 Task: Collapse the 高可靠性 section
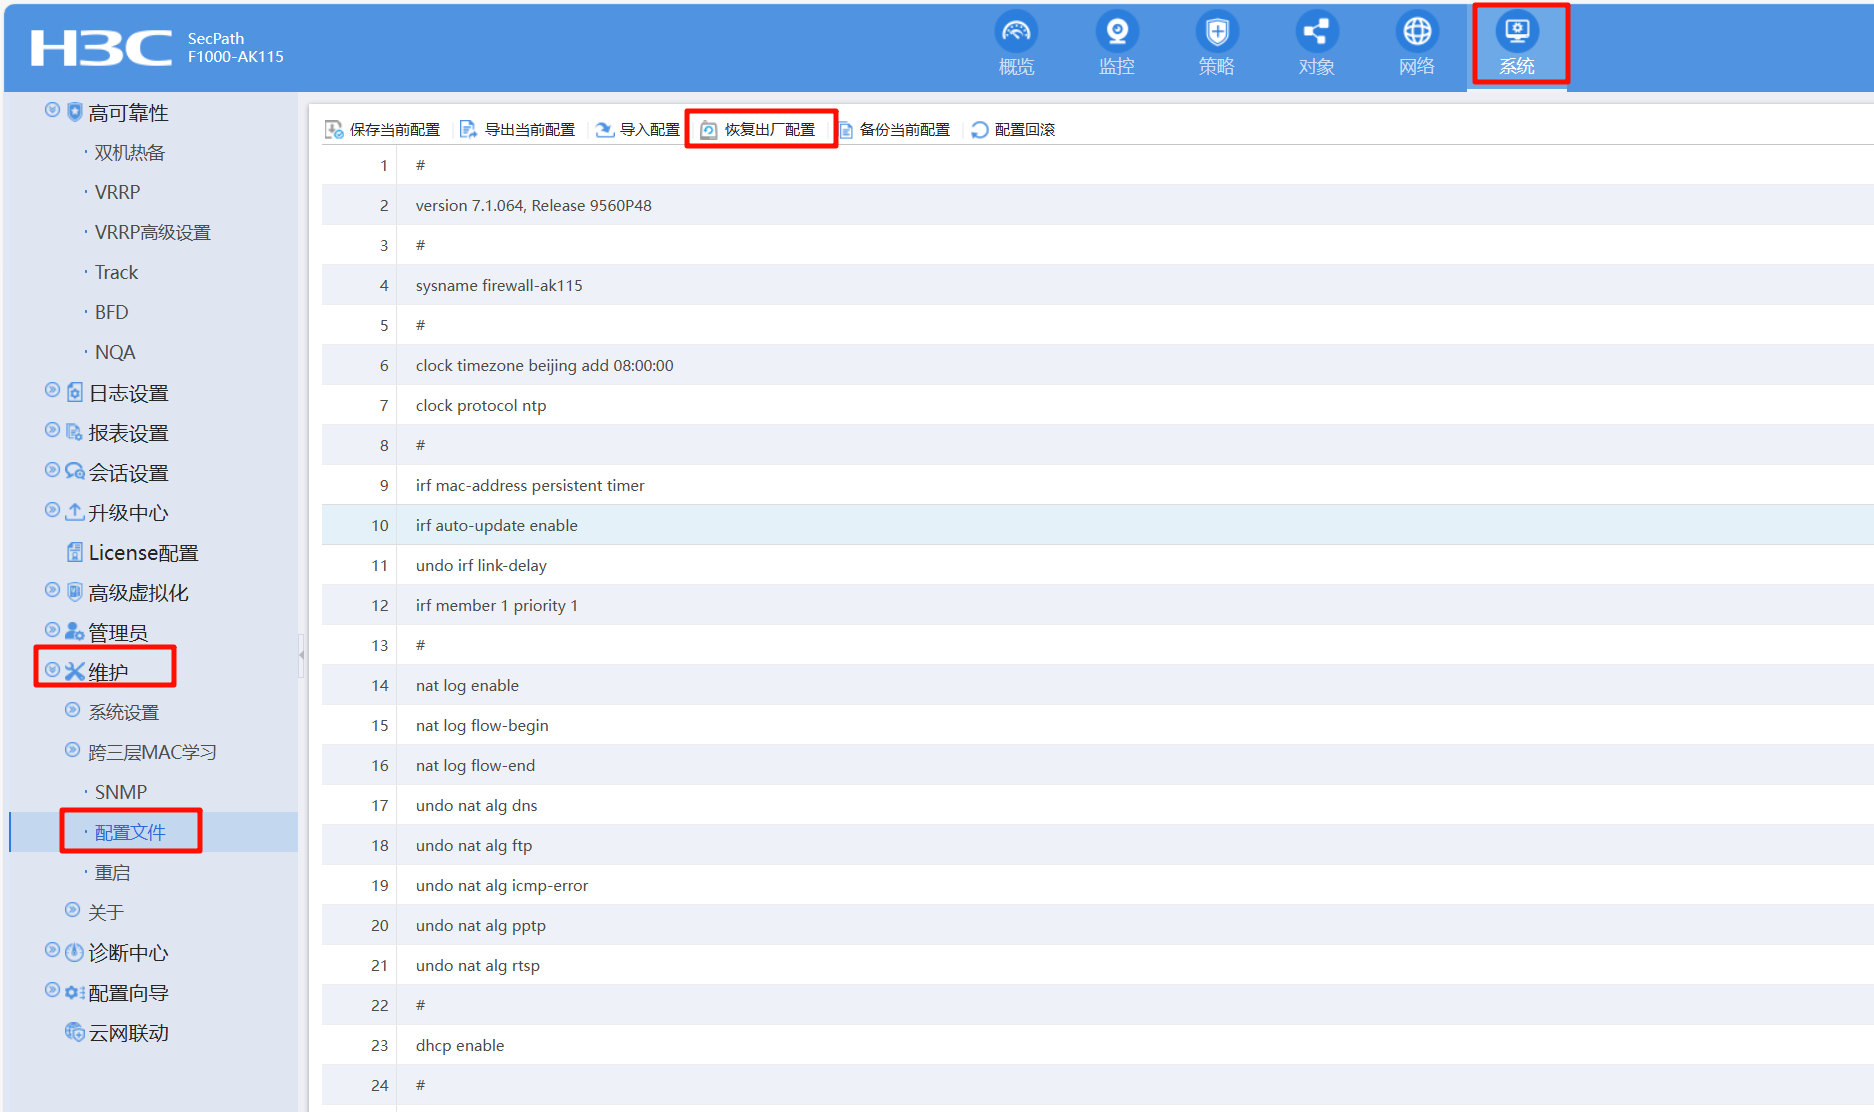(x=52, y=110)
